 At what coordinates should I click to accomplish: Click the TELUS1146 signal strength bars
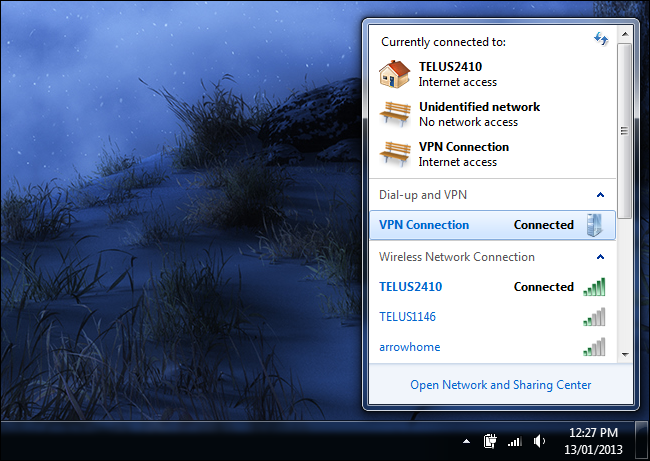tap(594, 317)
